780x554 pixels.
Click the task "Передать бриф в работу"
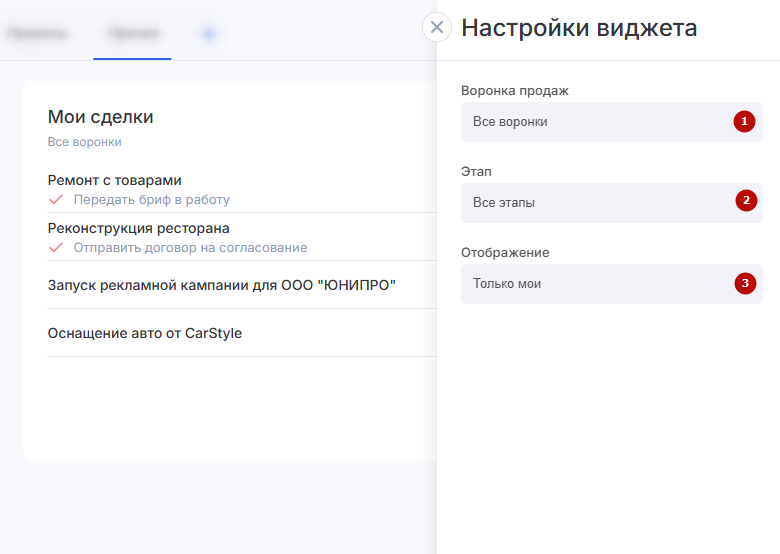tap(152, 199)
